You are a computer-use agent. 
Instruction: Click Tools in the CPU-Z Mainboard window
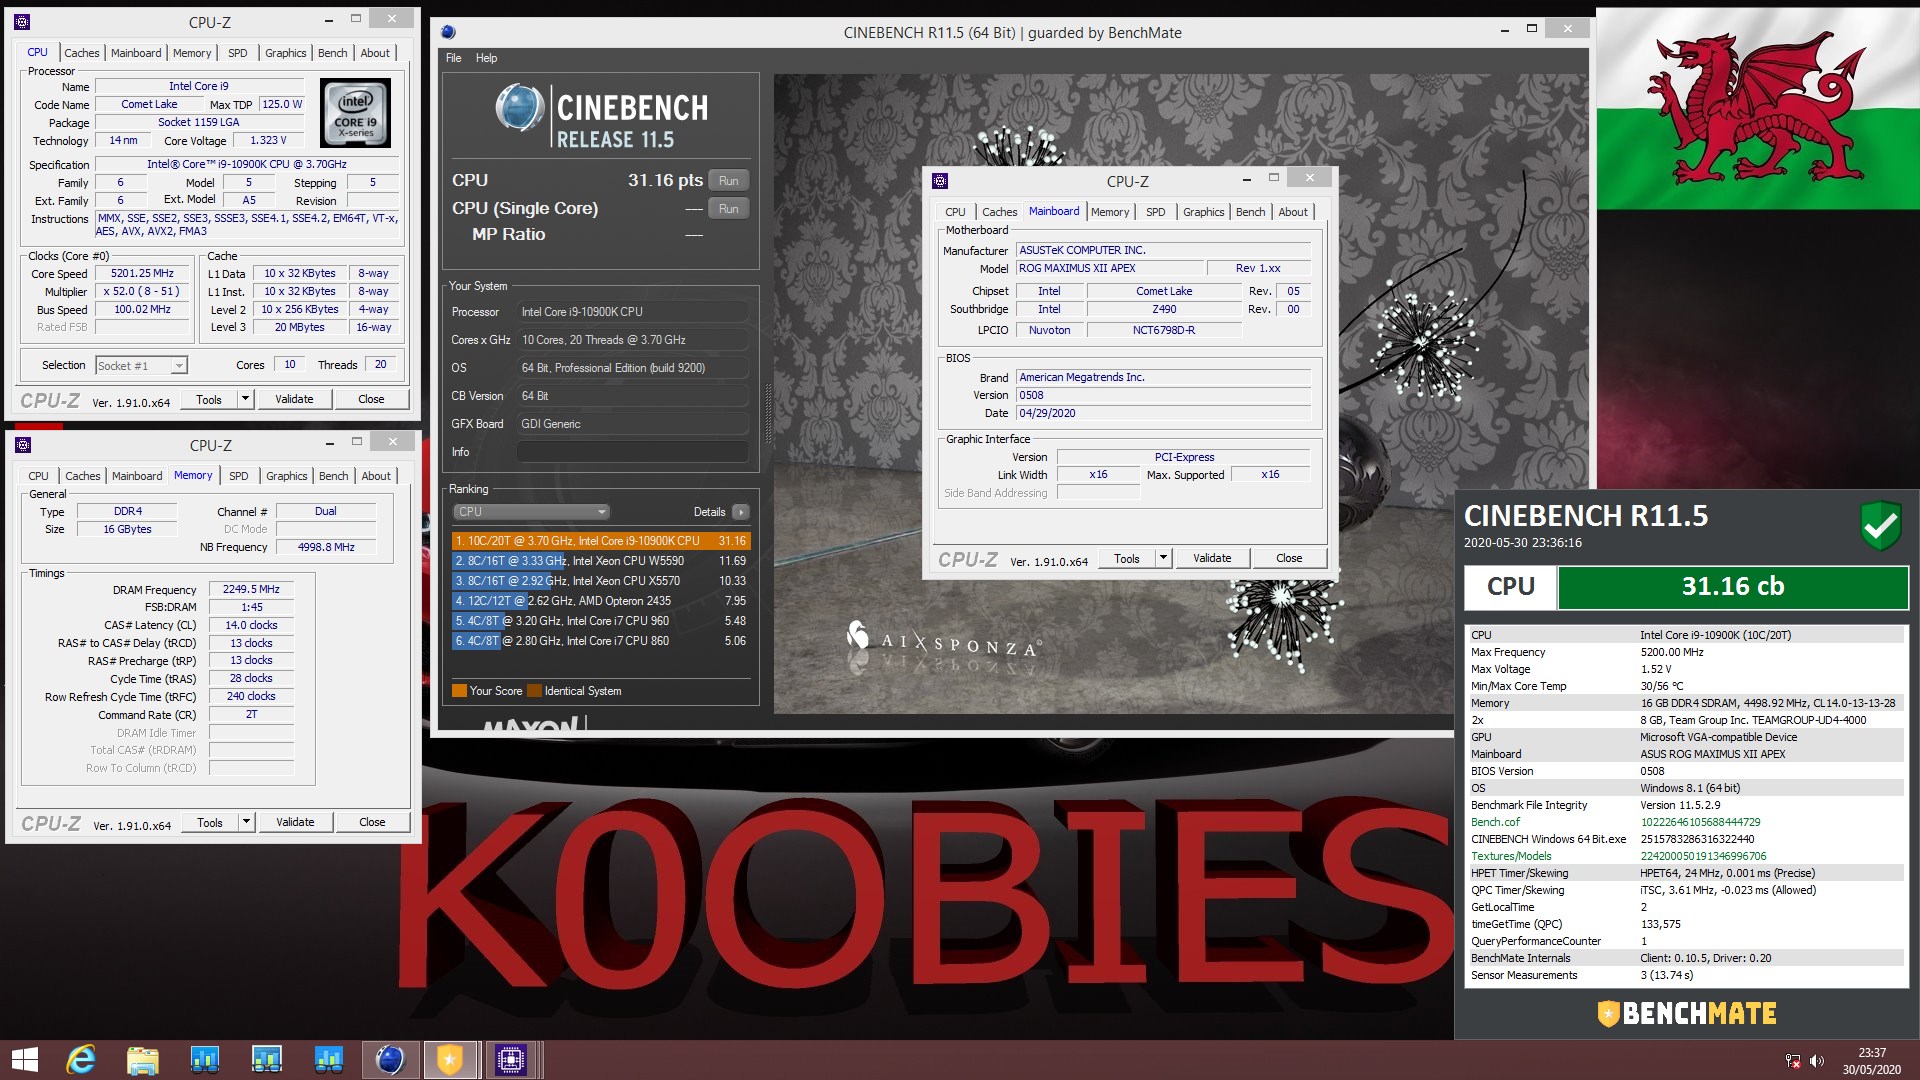(x=1127, y=558)
